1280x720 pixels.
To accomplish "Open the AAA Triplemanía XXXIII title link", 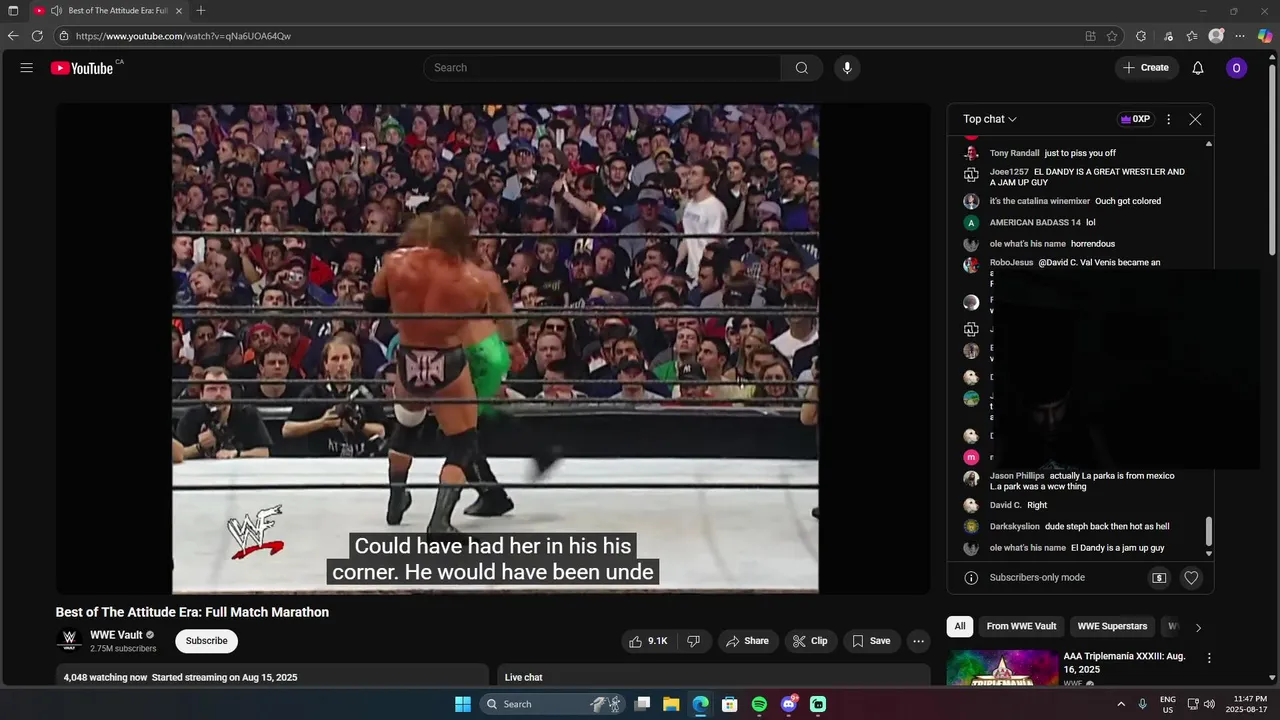I will pyautogui.click(x=1124, y=663).
